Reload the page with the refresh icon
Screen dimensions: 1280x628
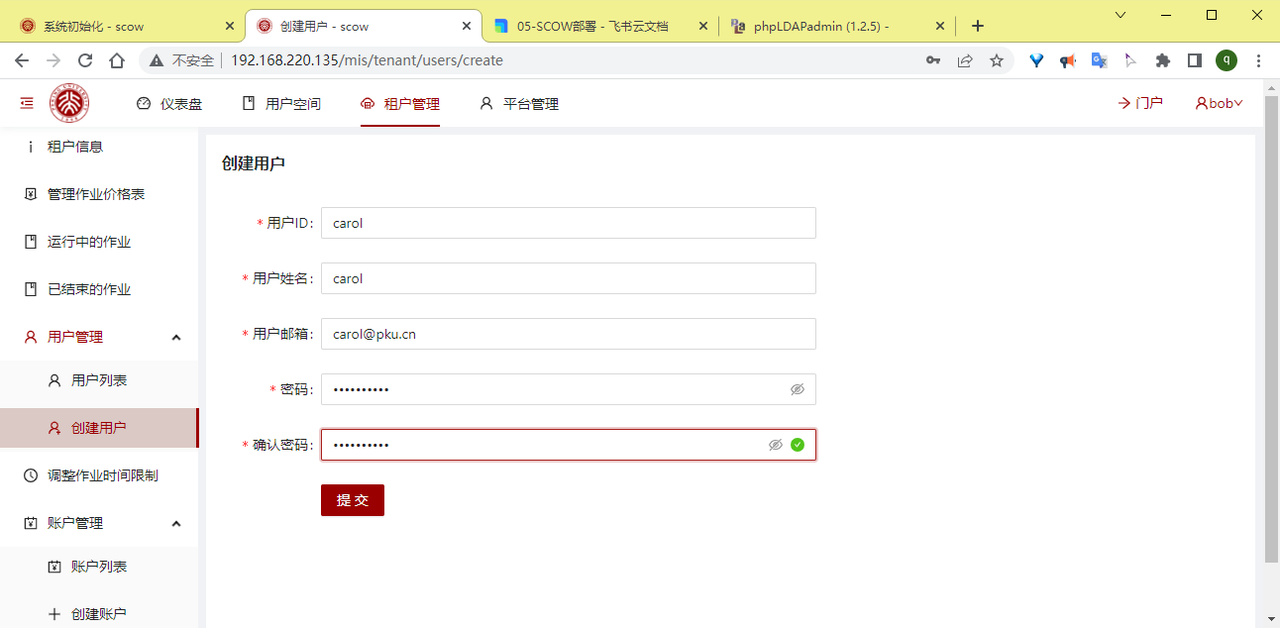point(85,61)
